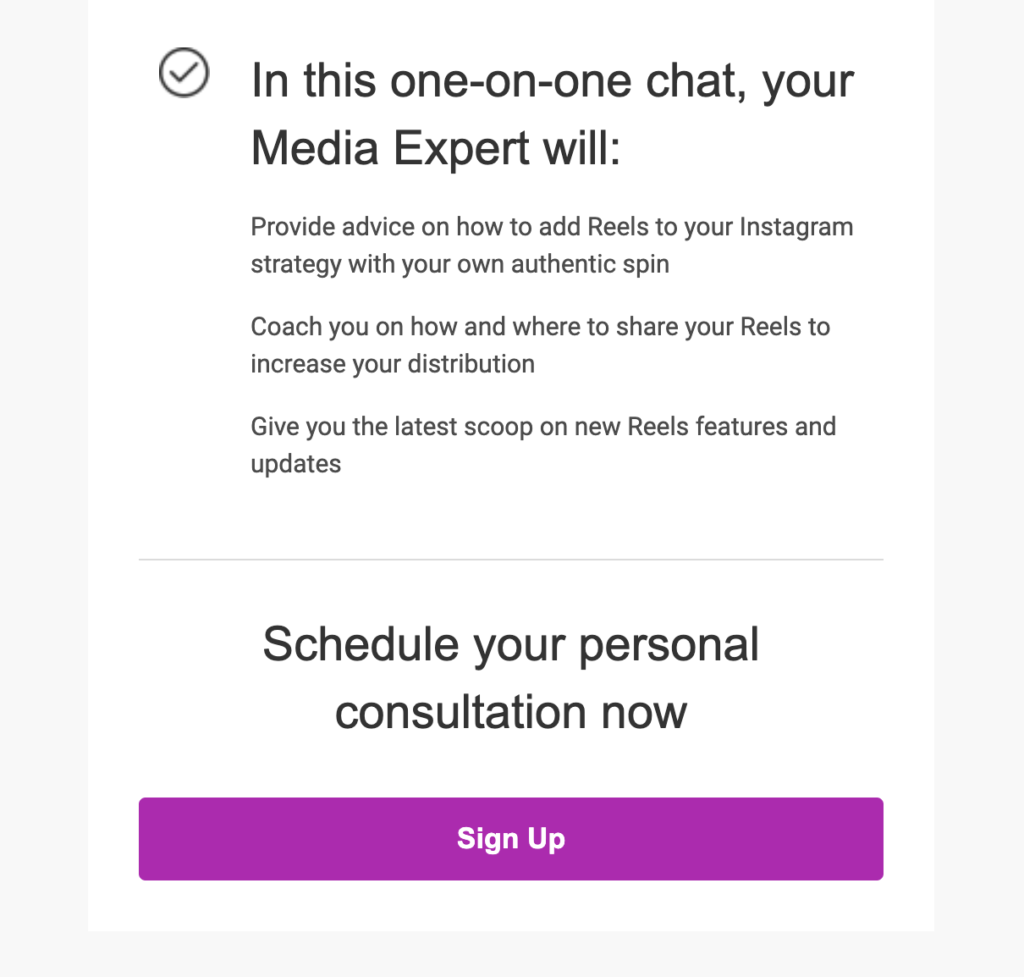The image size is (1024, 977).
Task: Click the purple Sign Up button
Action: (511, 839)
